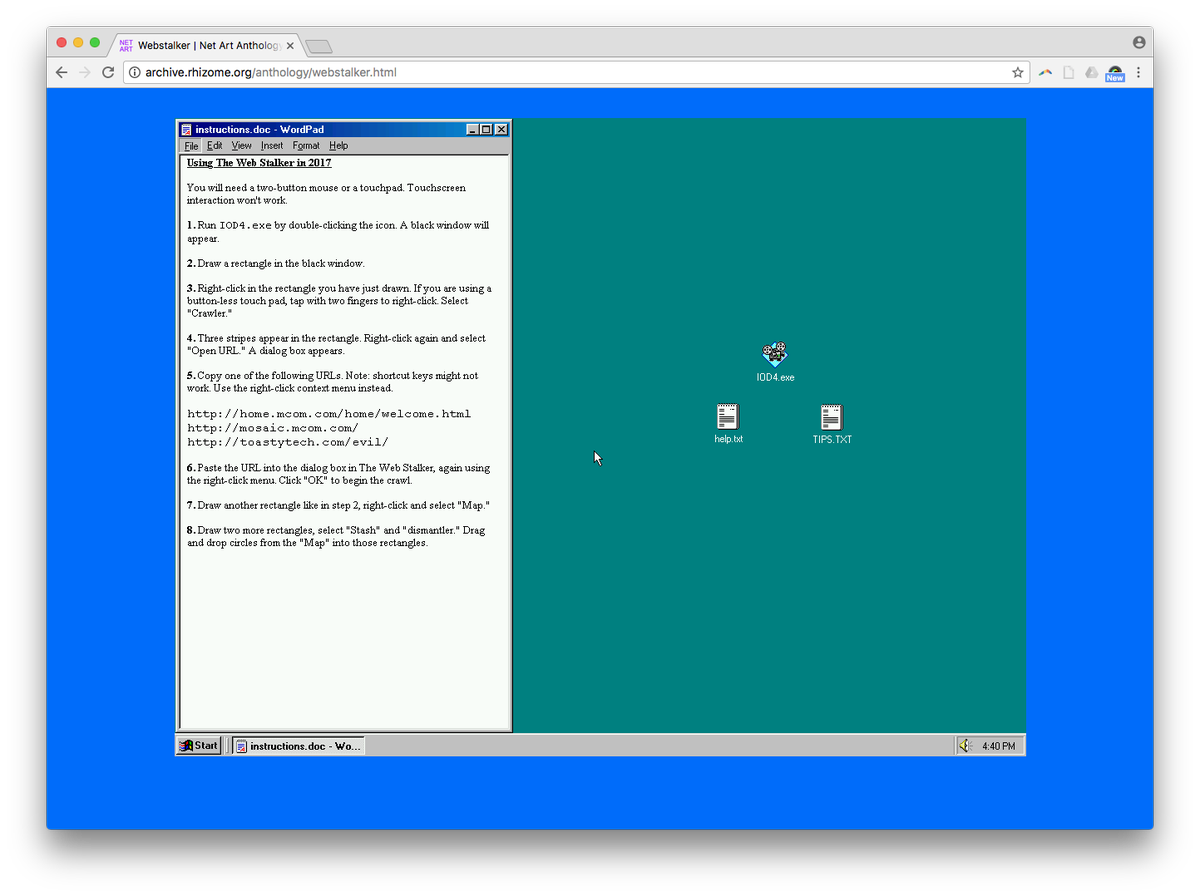Go back to previous page
This screenshot has width=1200, height=896.
[x=62, y=72]
